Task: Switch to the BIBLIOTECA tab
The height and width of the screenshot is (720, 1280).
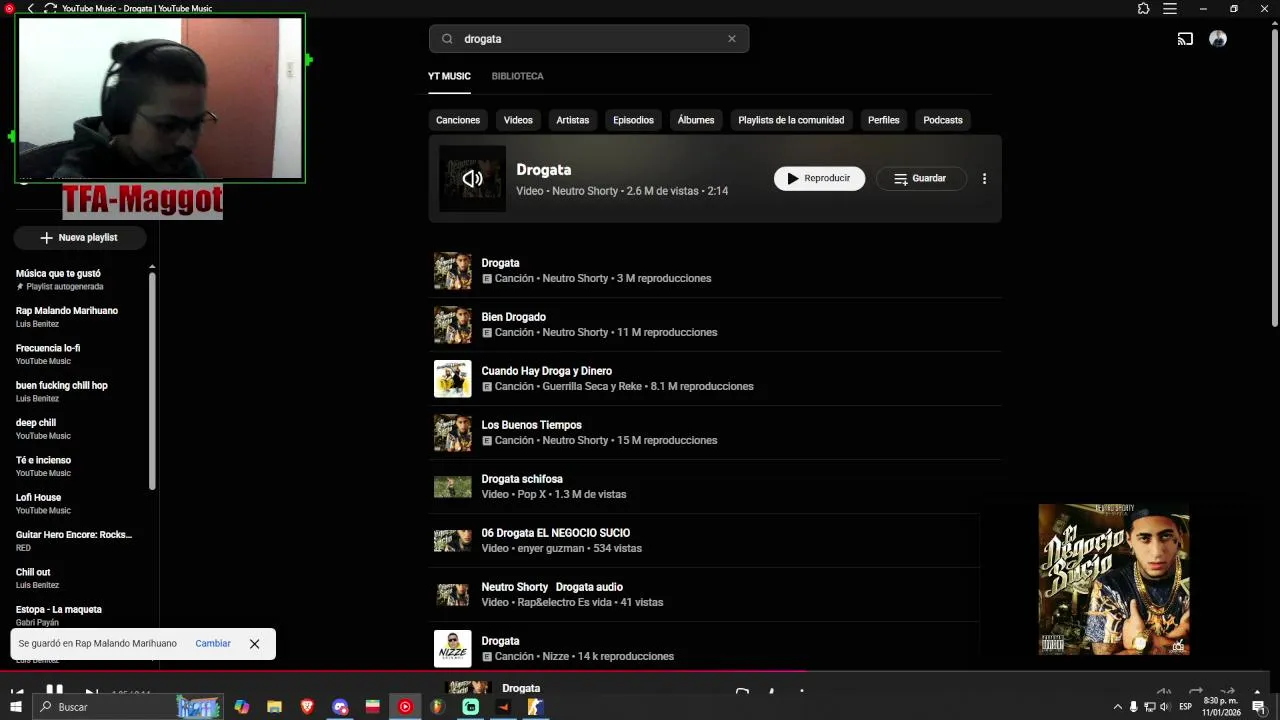Action: click(x=517, y=76)
